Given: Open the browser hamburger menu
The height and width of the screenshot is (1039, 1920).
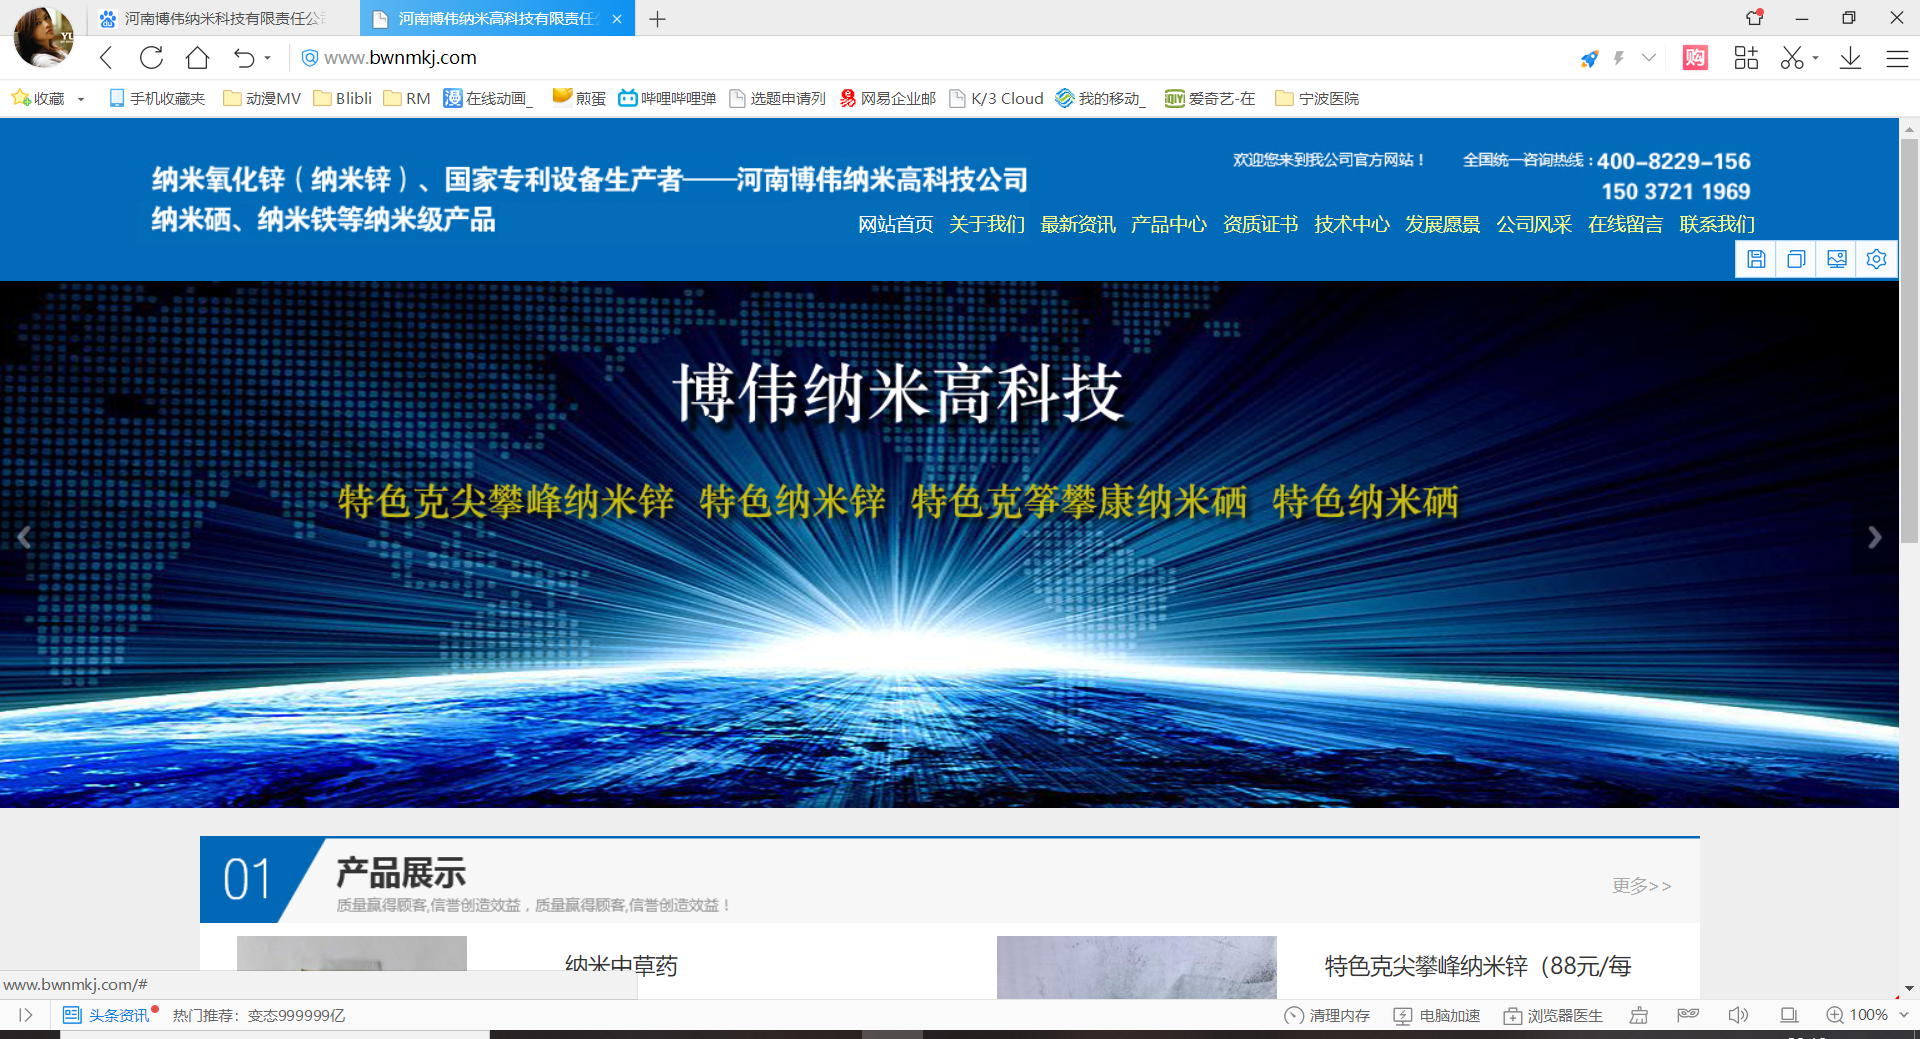Looking at the screenshot, I should click(1897, 58).
